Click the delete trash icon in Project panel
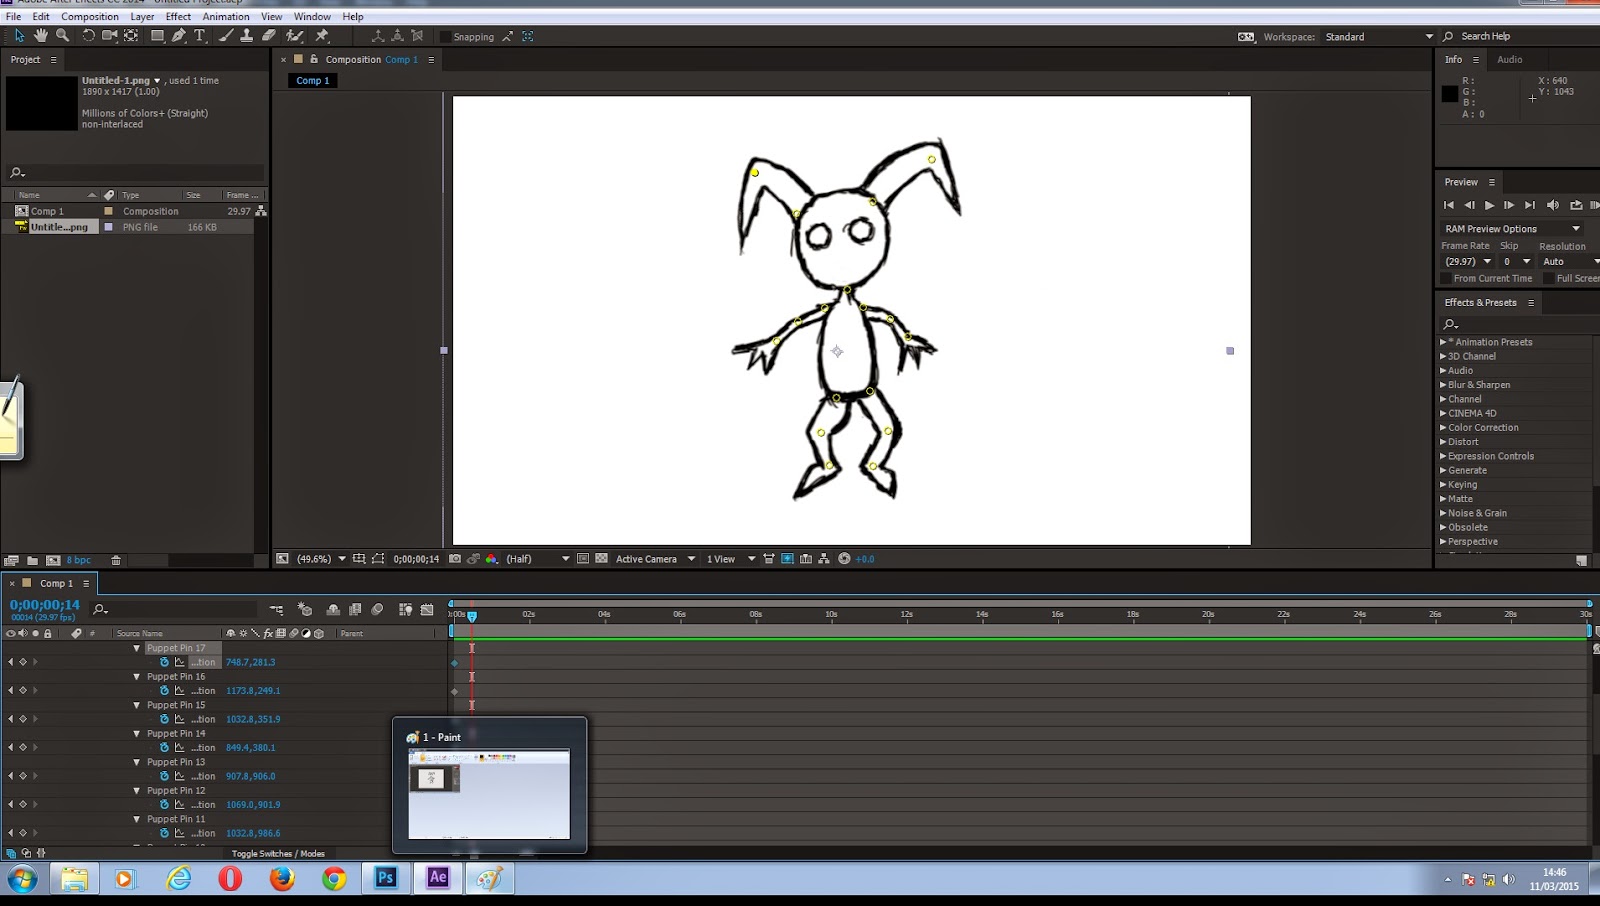The width and height of the screenshot is (1600, 906). (116, 560)
